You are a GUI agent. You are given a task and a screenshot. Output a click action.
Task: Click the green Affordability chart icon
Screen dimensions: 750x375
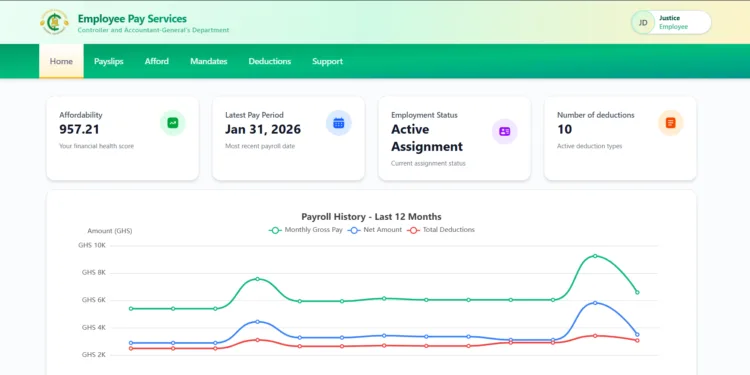coord(173,123)
